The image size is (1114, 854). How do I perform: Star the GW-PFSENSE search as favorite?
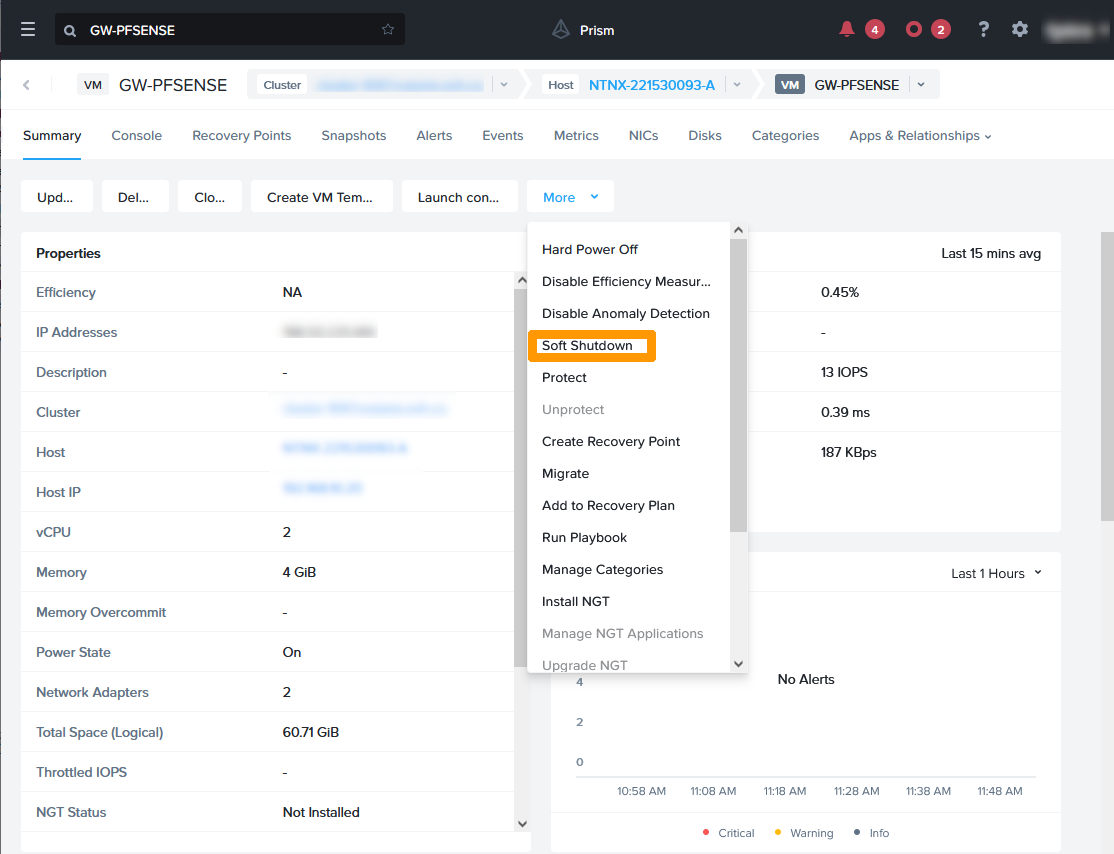click(x=388, y=30)
